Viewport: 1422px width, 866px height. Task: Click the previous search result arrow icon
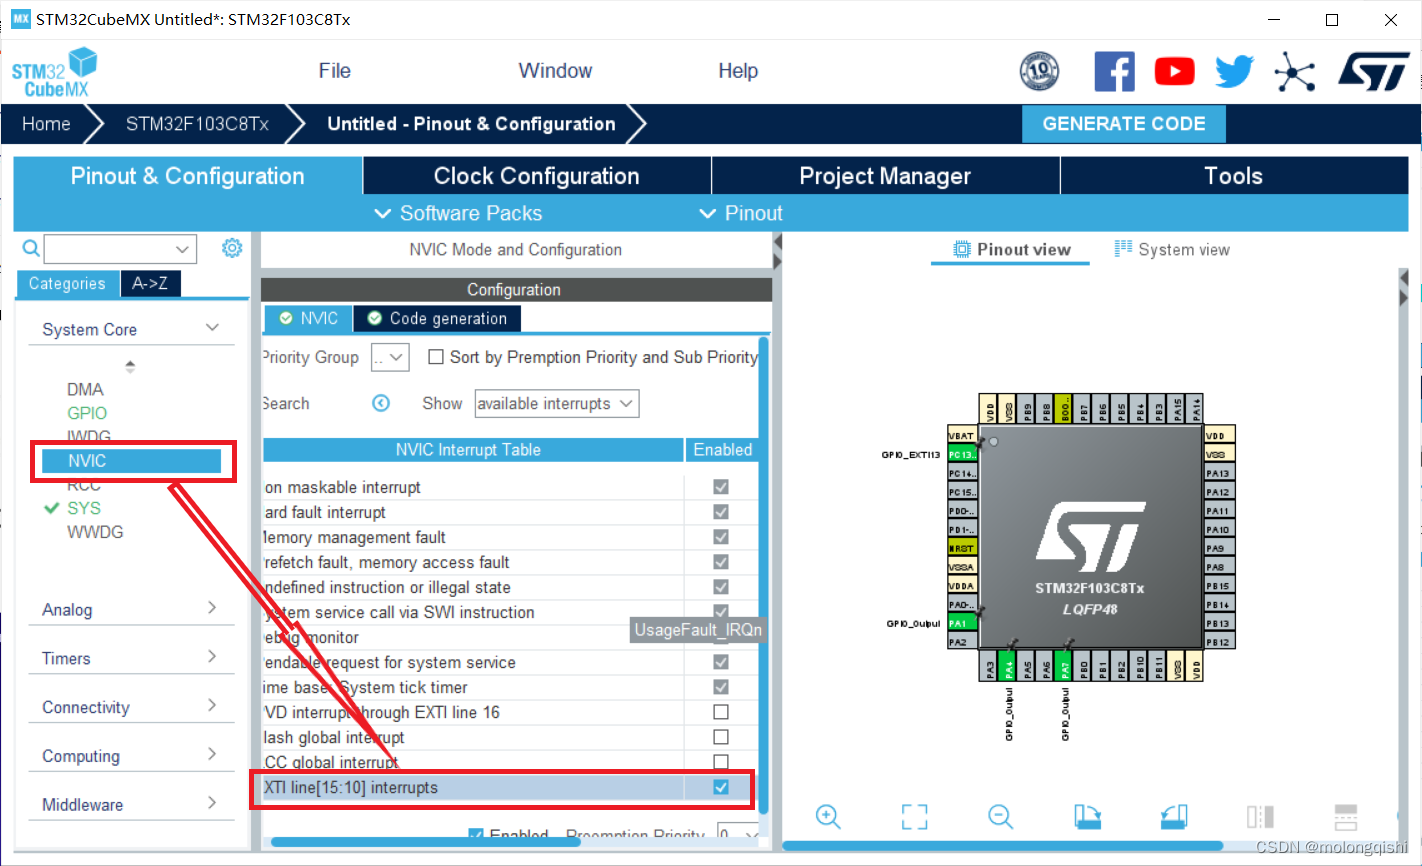(x=381, y=403)
